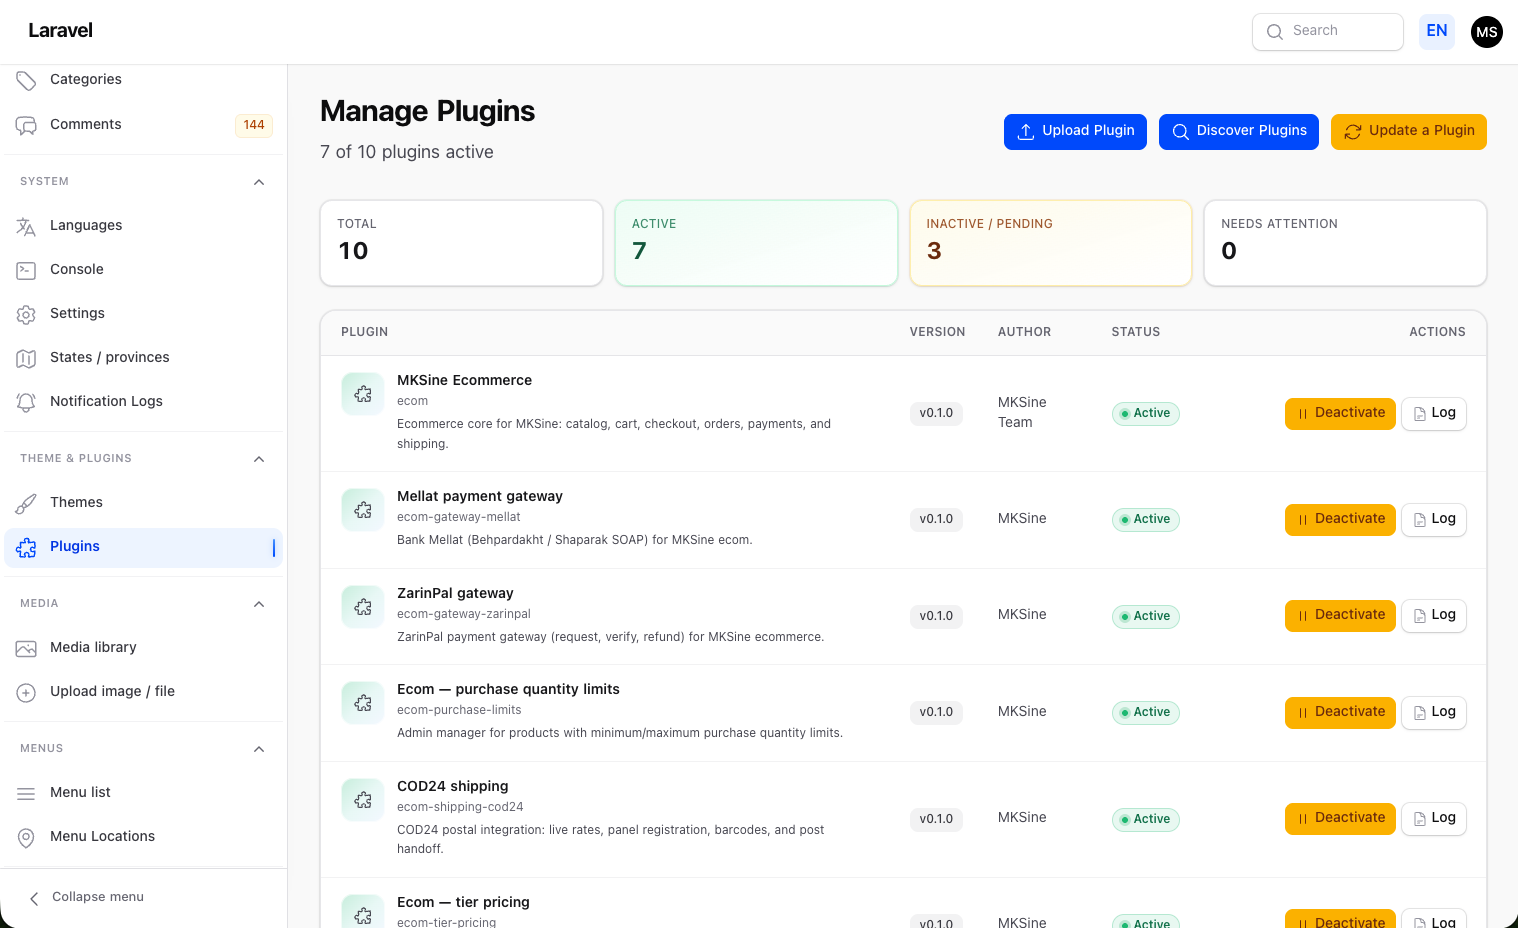Open the Media library page
1518x928 pixels.
coord(143,648)
